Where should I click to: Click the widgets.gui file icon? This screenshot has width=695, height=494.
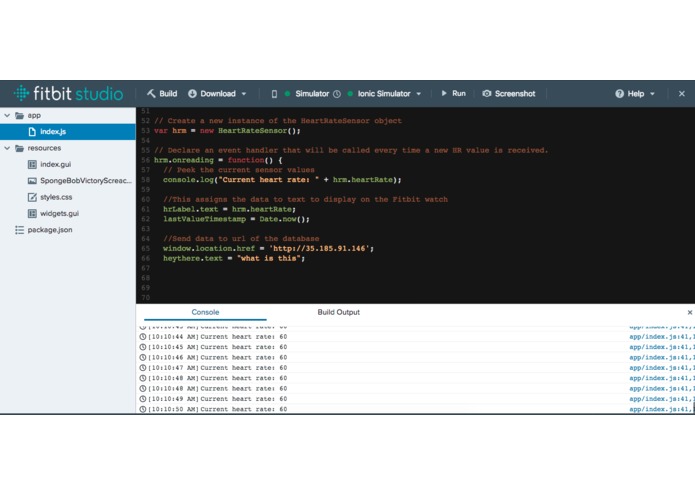tap(32, 214)
